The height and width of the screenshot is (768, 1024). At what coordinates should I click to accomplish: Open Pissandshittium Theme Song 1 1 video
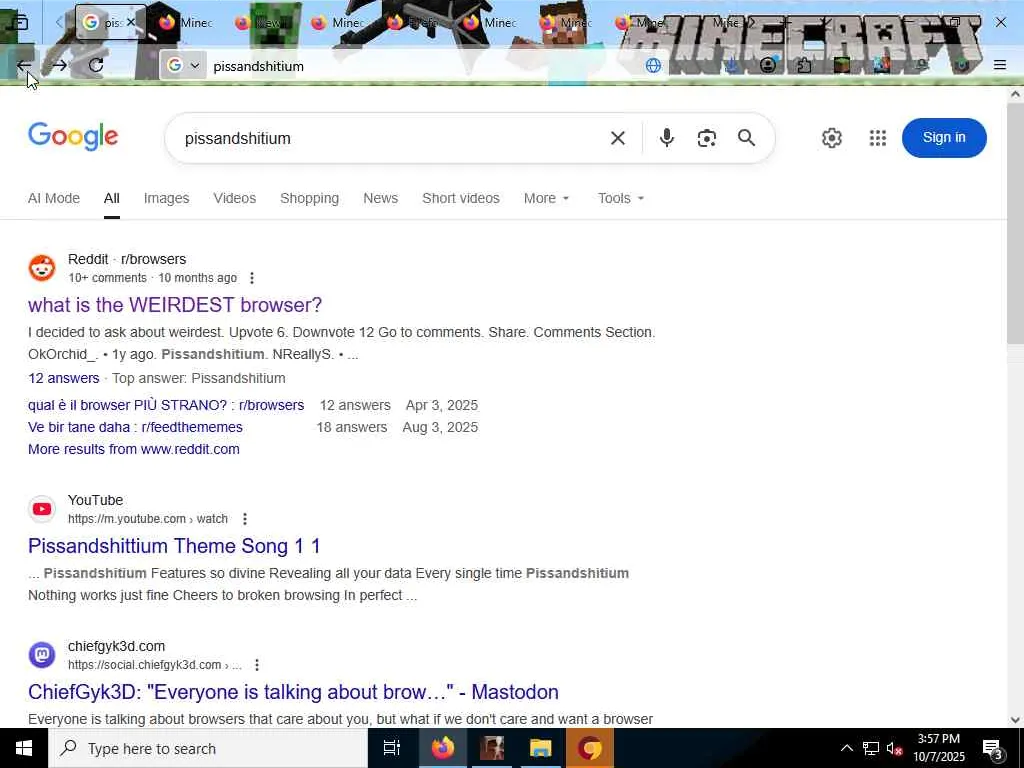click(174, 546)
